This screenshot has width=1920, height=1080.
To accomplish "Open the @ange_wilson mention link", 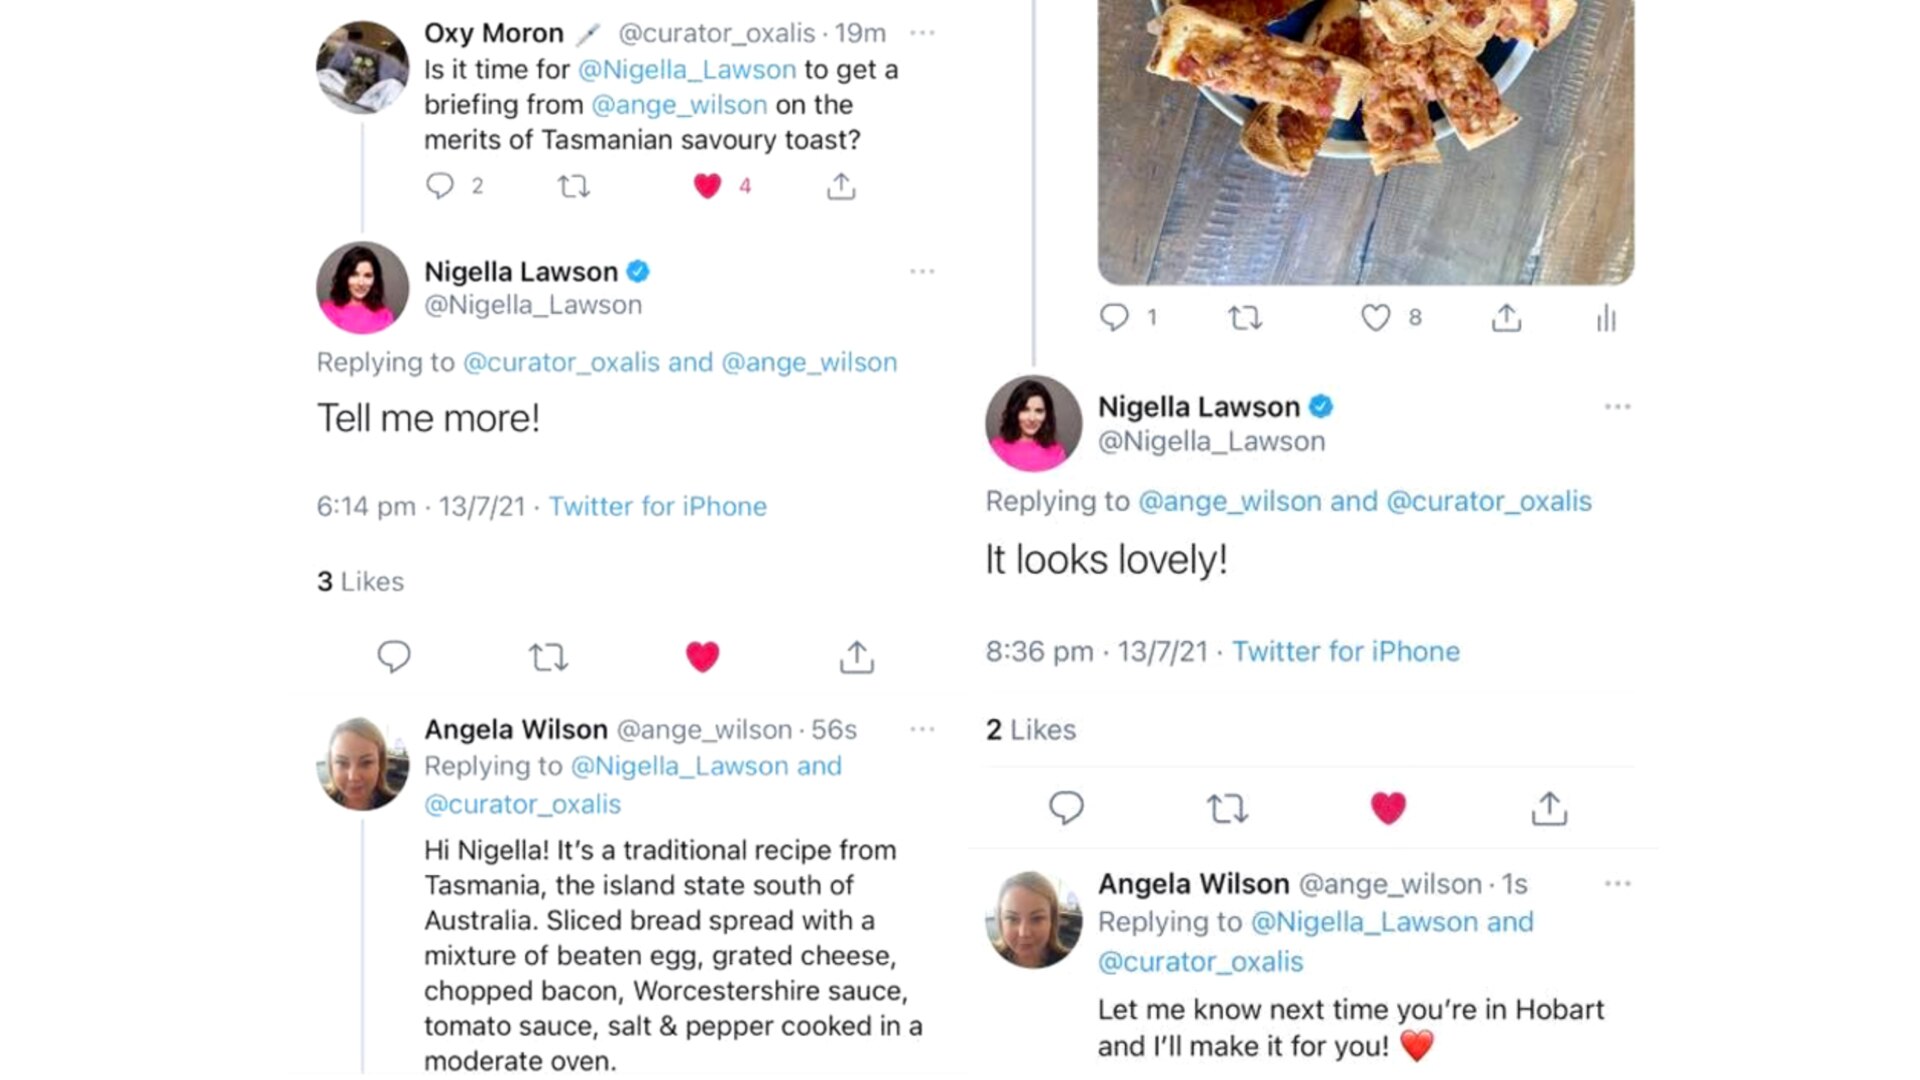I will (680, 104).
